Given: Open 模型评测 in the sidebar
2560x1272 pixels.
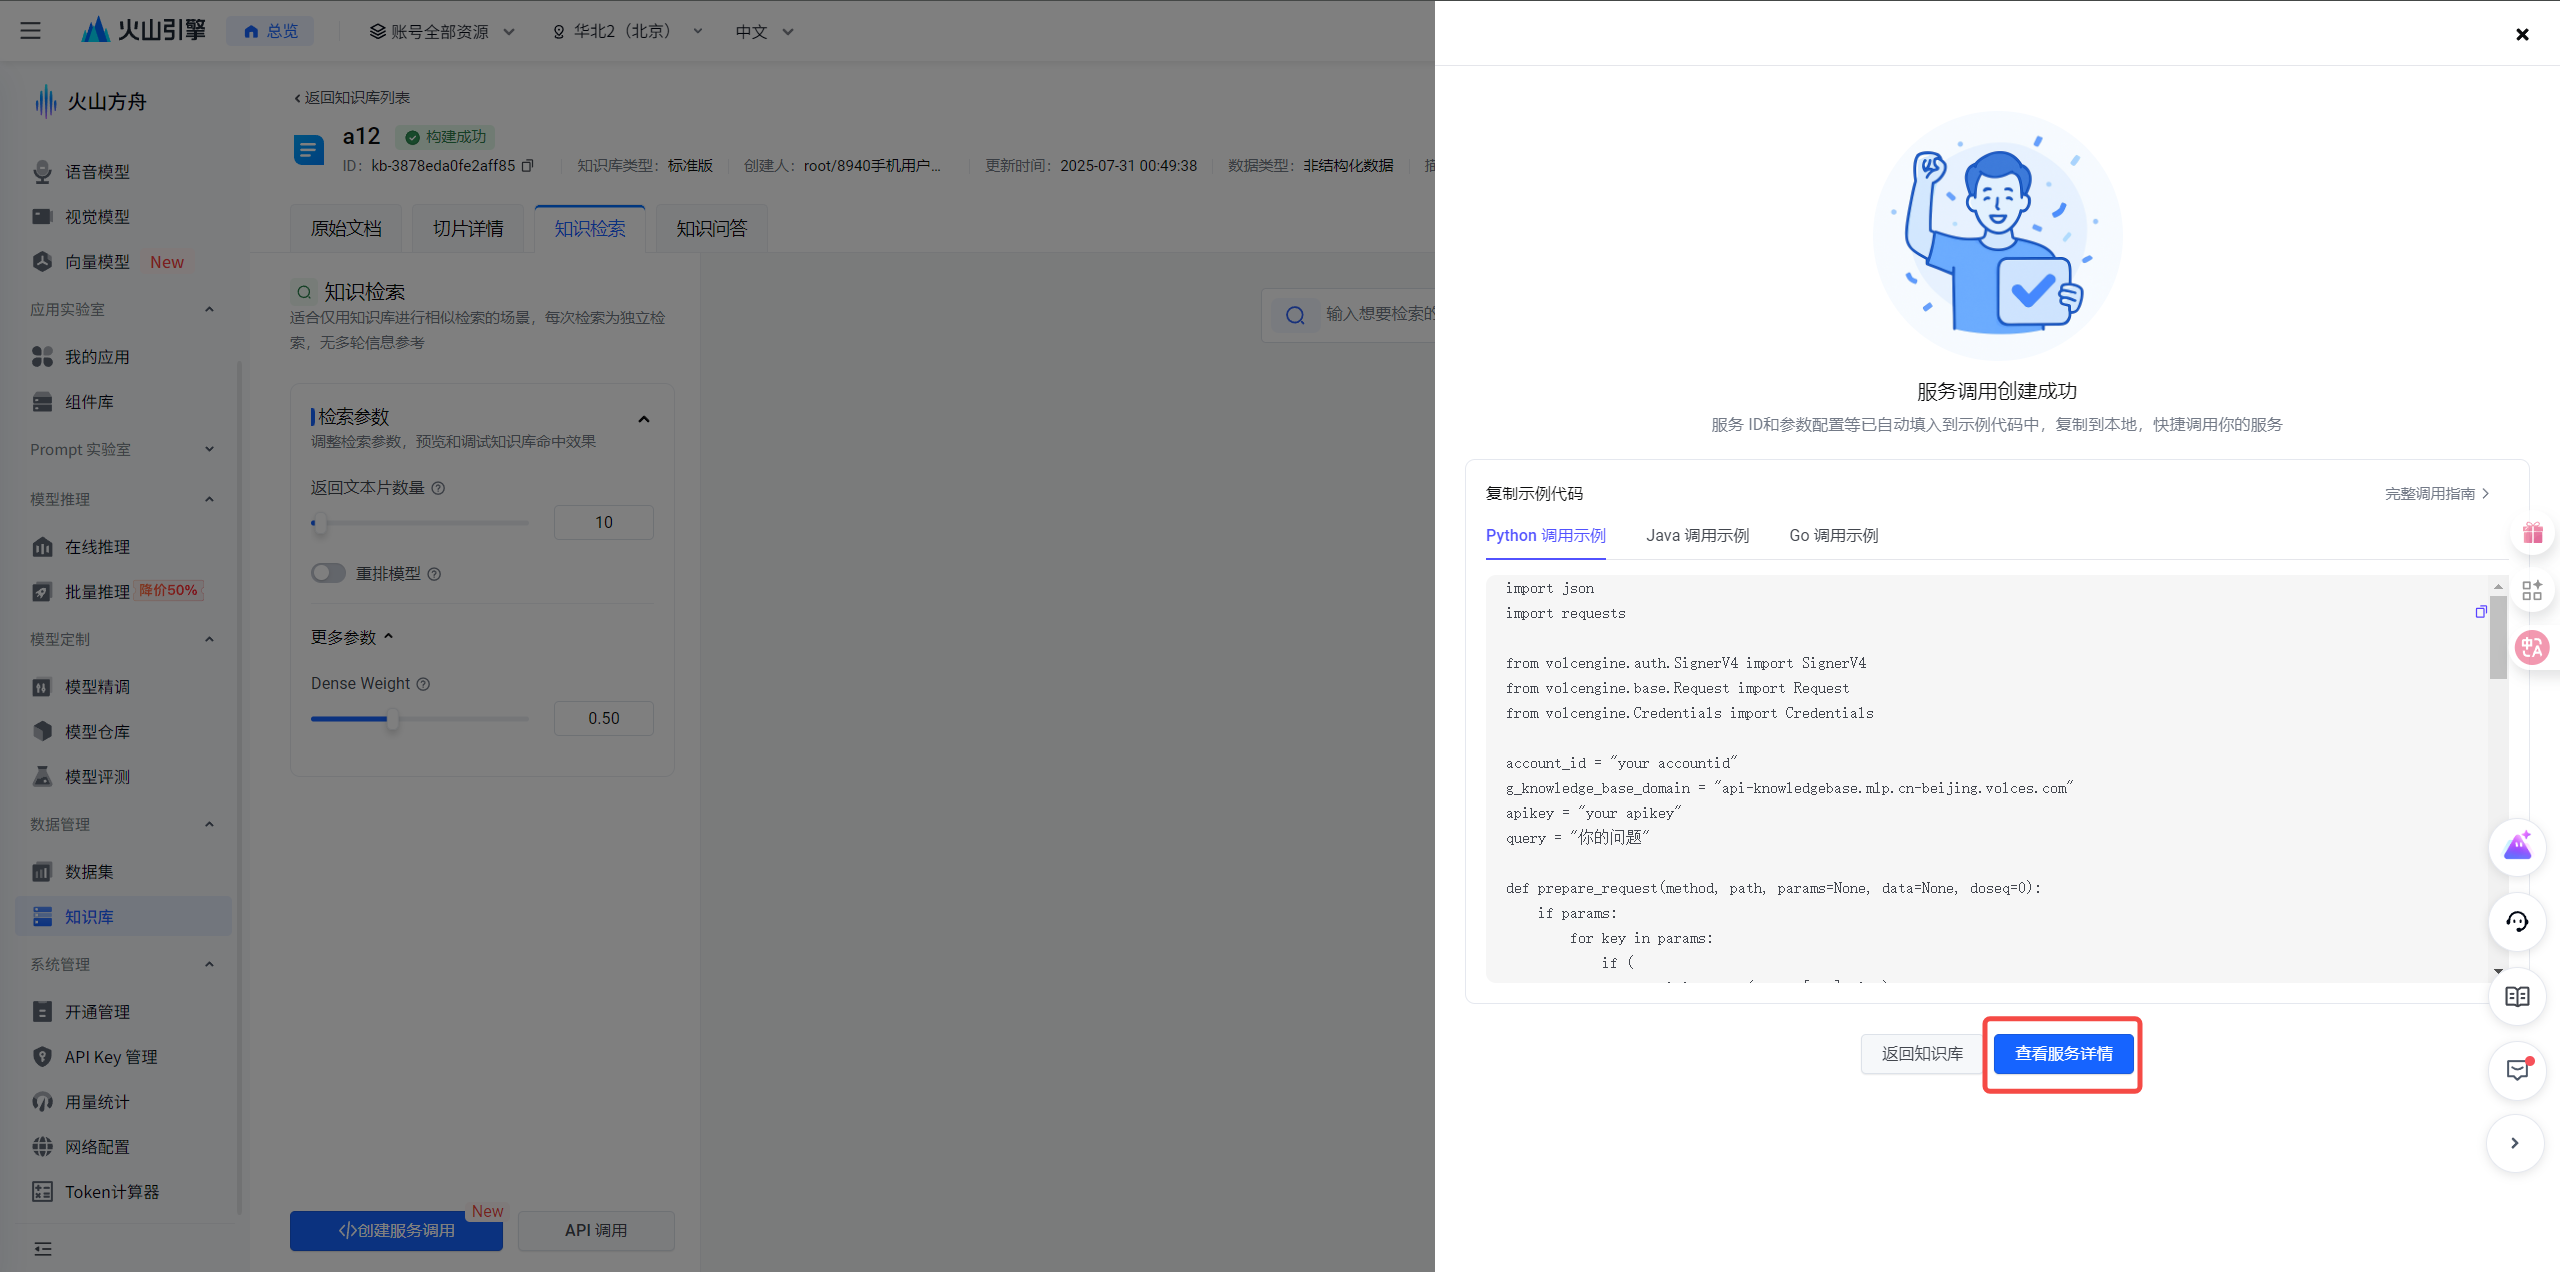Looking at the screenshot, I should (x=97, y=777).
